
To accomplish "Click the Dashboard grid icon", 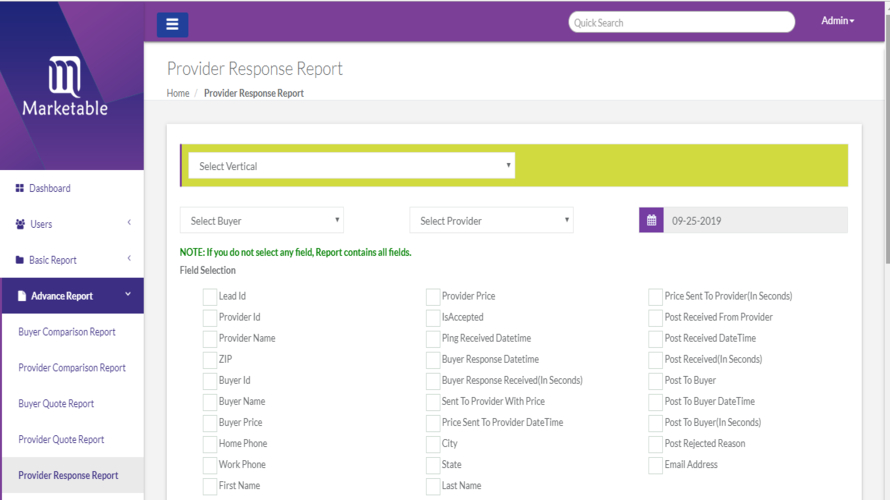I will [20, 188].
